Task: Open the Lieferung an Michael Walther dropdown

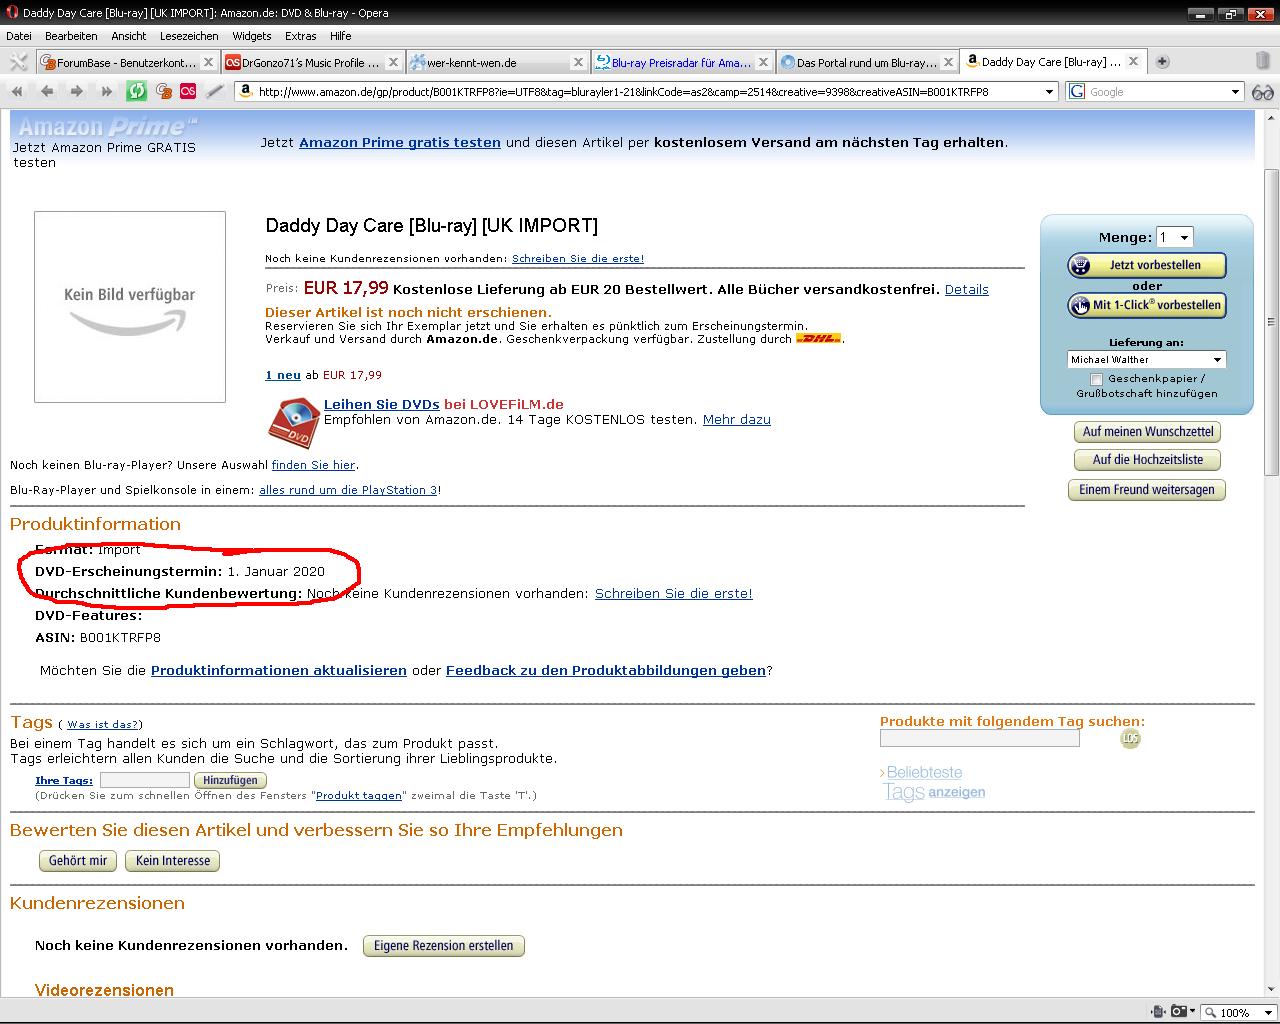Action: click(x=1147, y=359)
